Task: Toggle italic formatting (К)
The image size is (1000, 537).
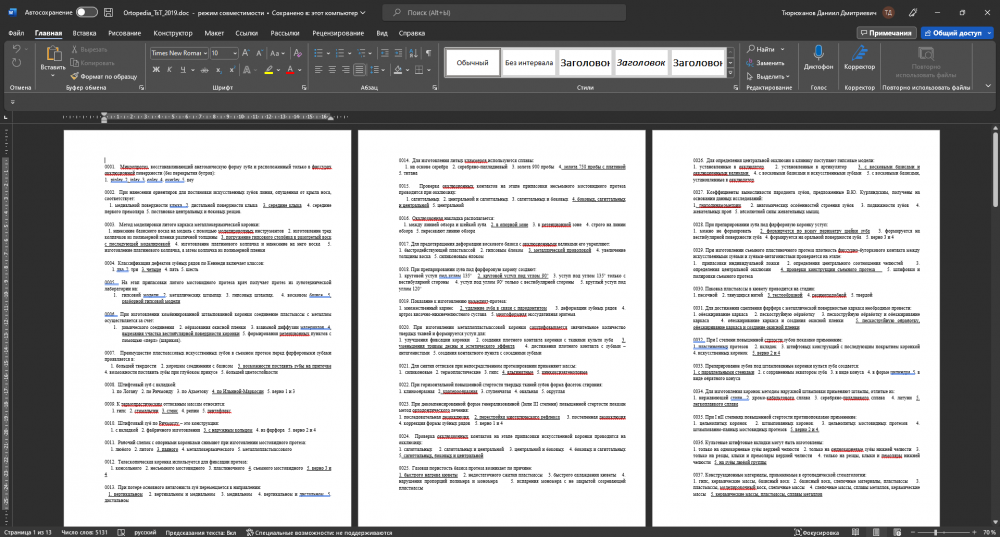Action: tap(170, 71)
